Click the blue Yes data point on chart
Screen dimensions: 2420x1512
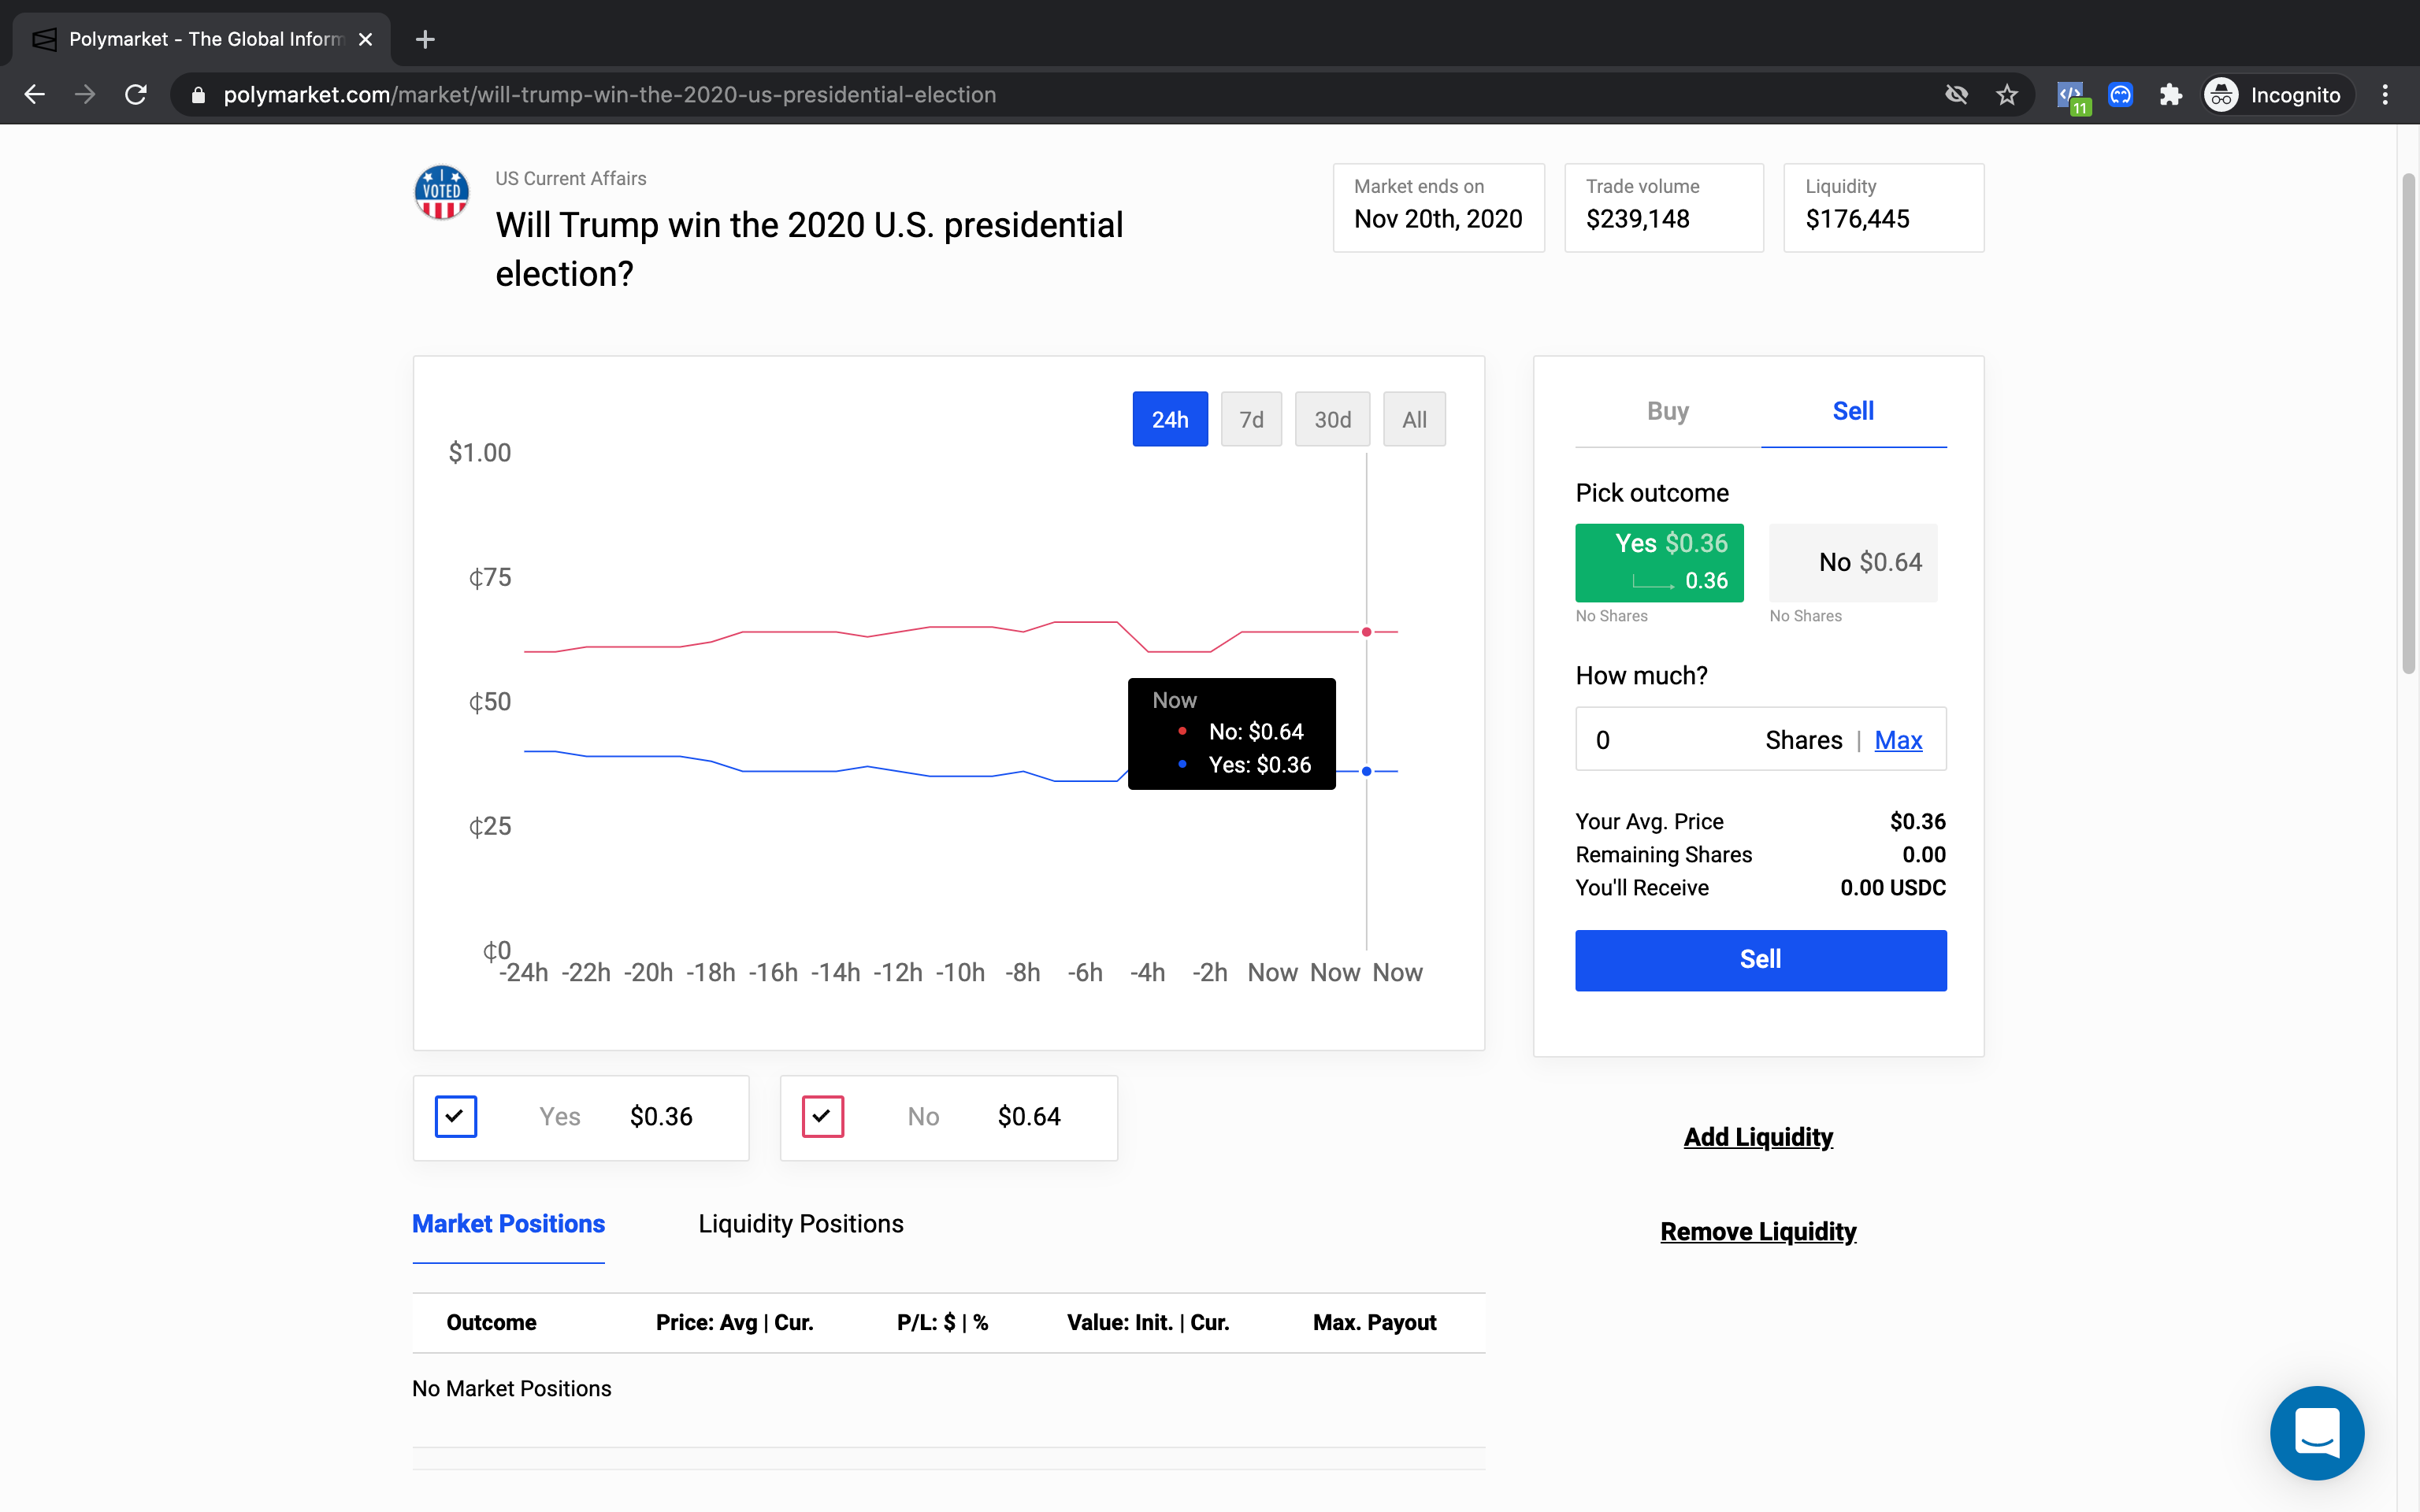click(1366, 771)
